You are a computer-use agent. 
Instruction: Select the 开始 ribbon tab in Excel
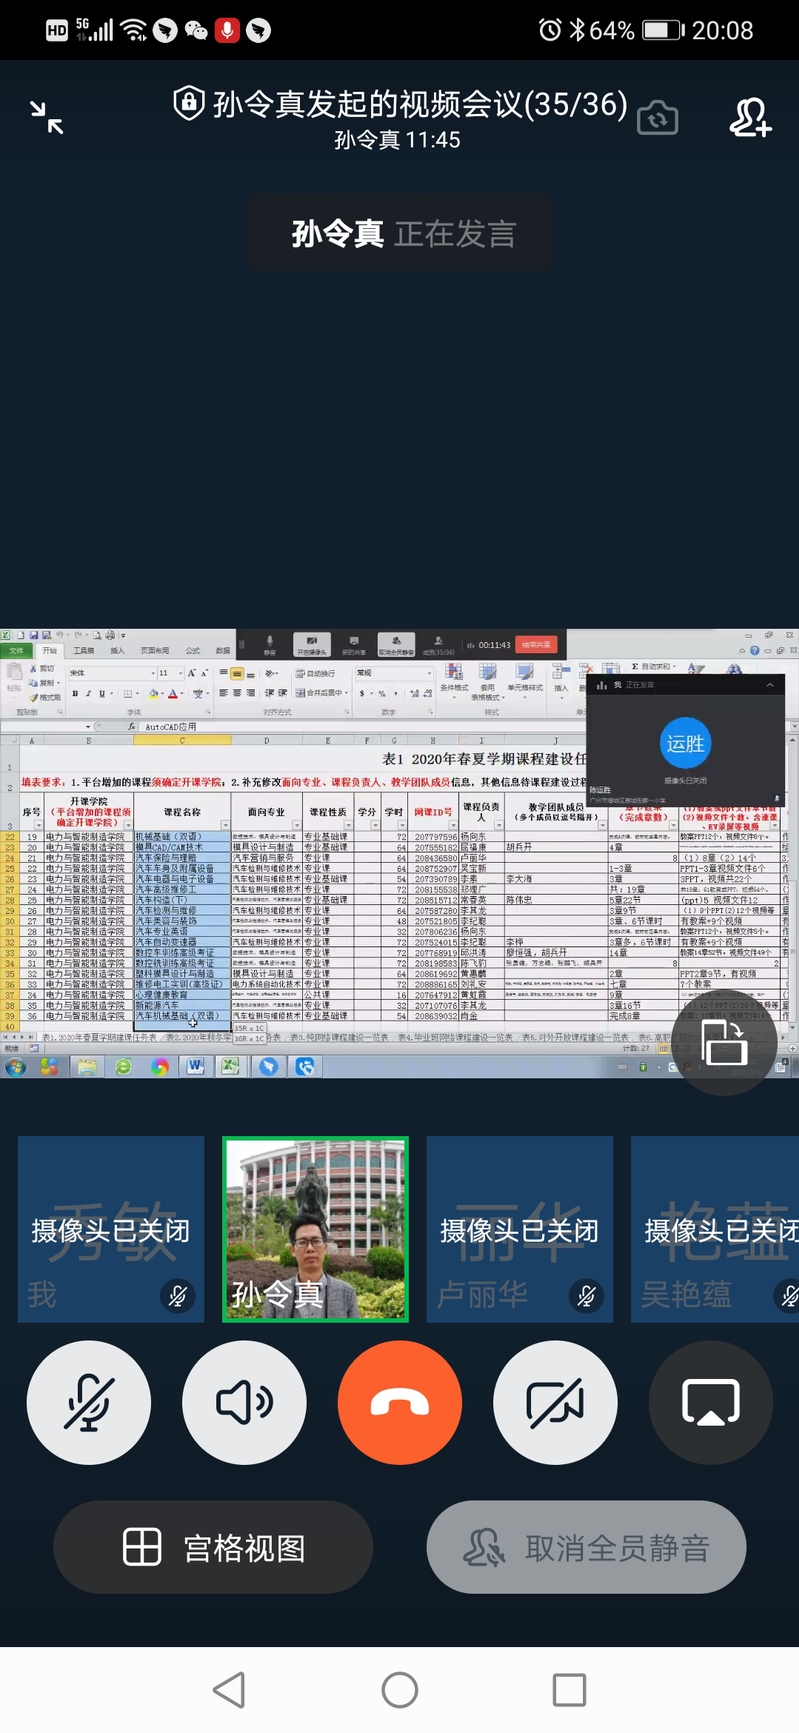[x=49, y=651]
